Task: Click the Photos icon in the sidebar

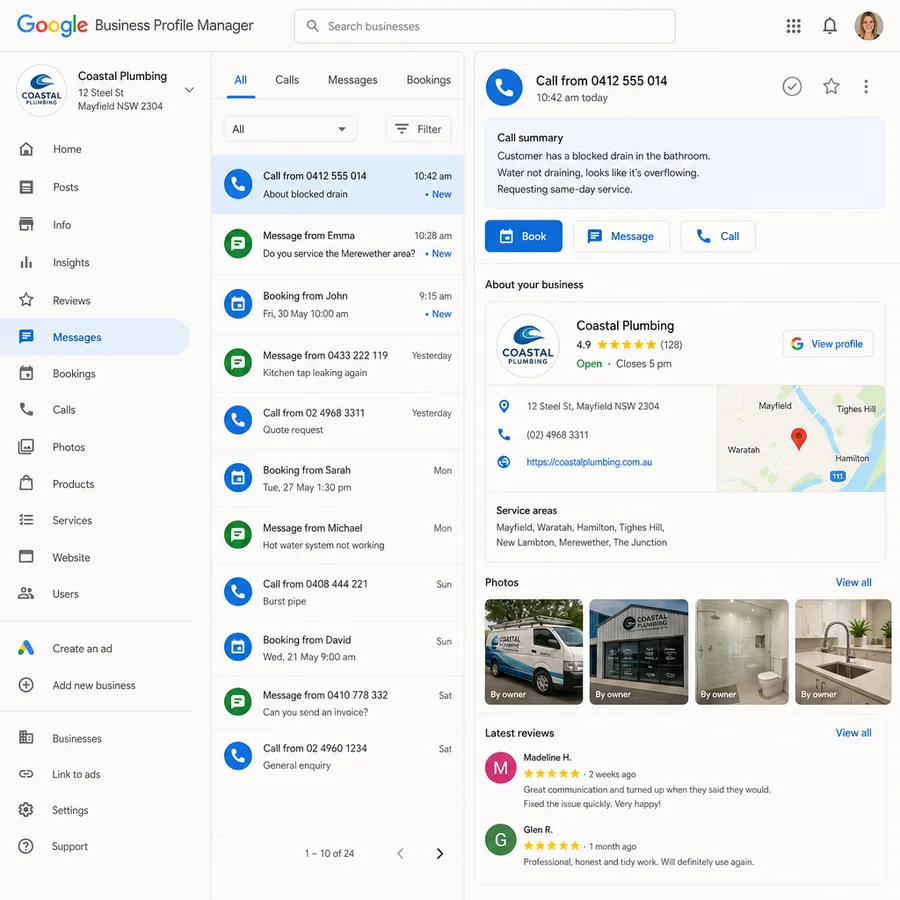Action: tap(26, 447)
